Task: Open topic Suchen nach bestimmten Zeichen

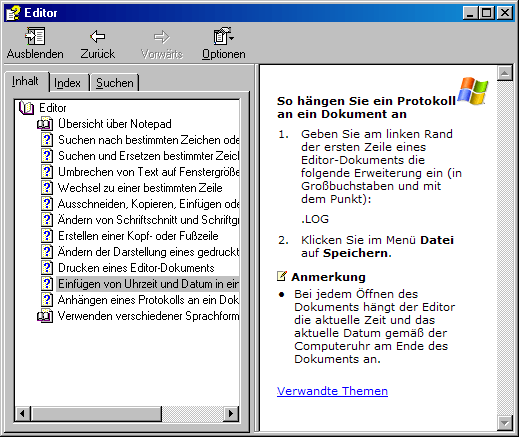Action: click(x=148, y=140)
